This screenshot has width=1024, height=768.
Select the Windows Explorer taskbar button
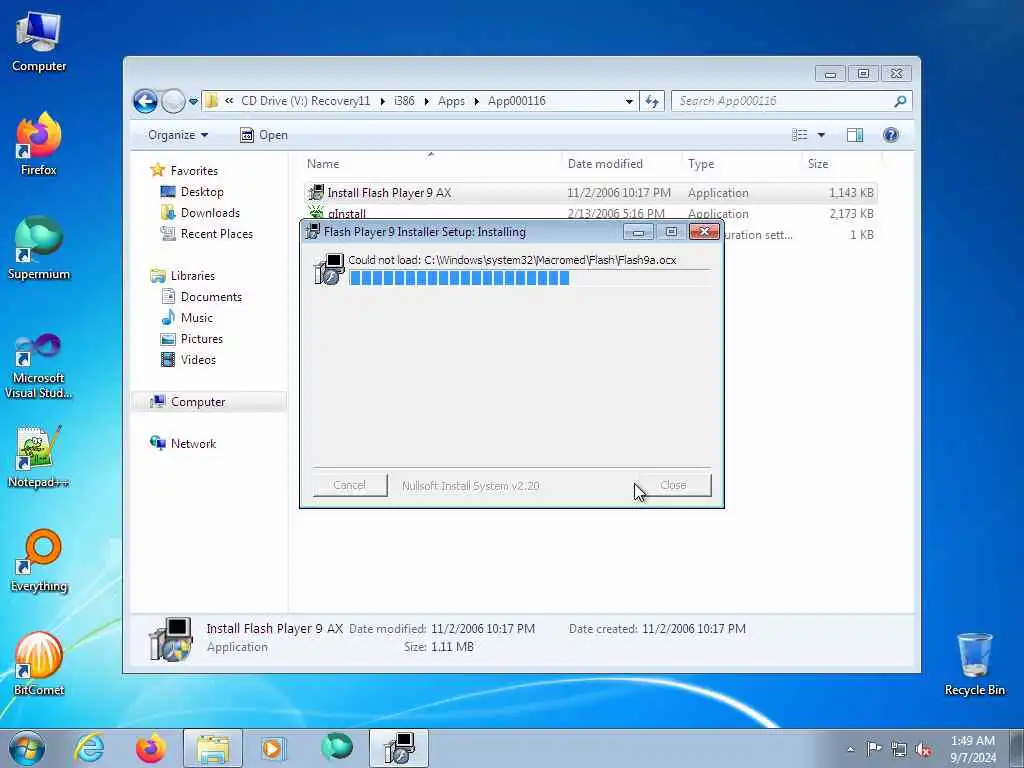pyautogui.click(x=213, y=748)
